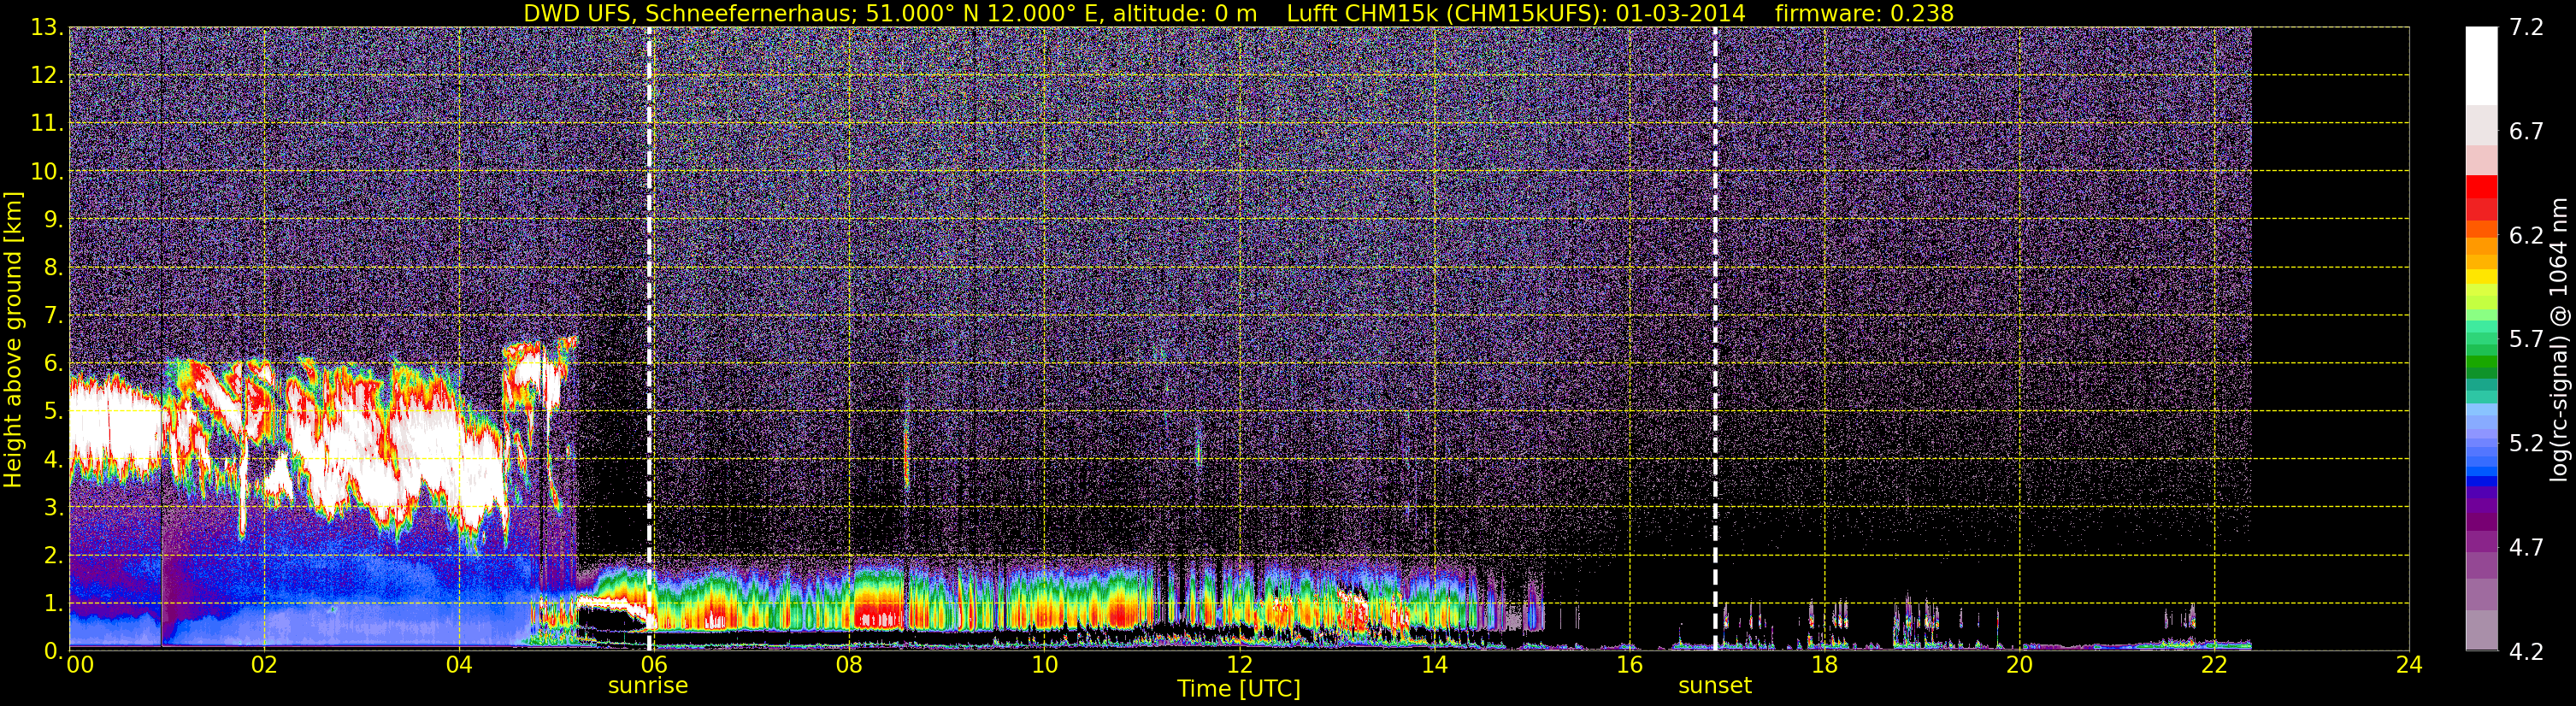Click the height axis tick label '1.'

pos(54,604)
